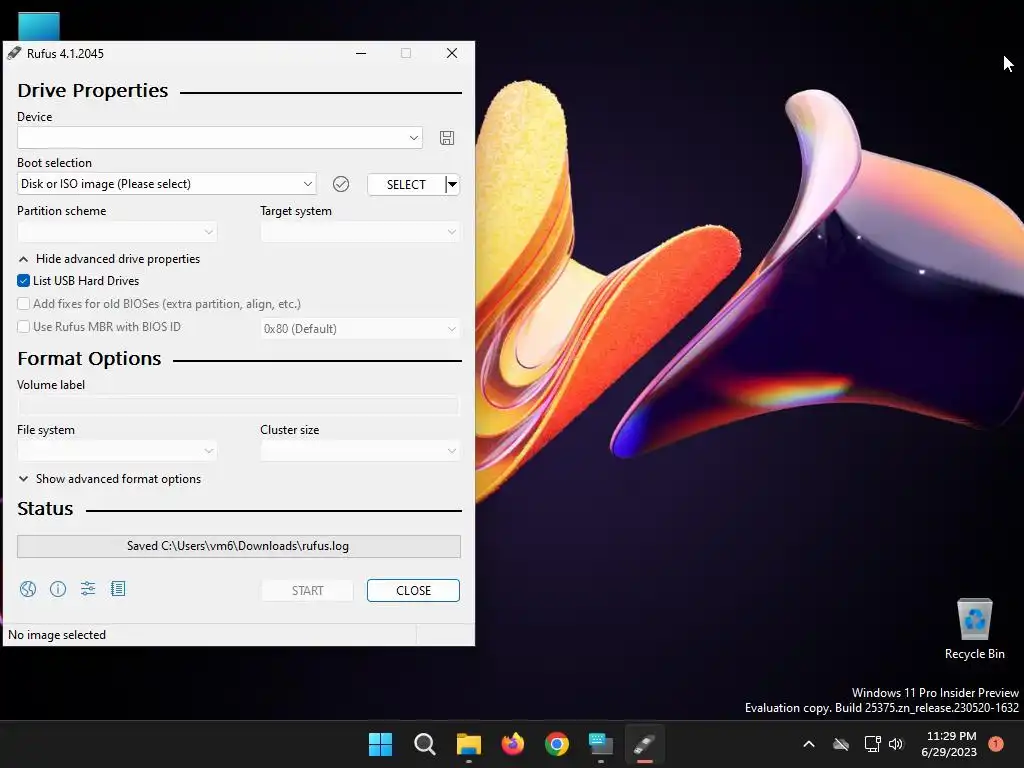Expand Show advanced format options
The height and width of the screenshot is (768, 1024).
[109, 479]
